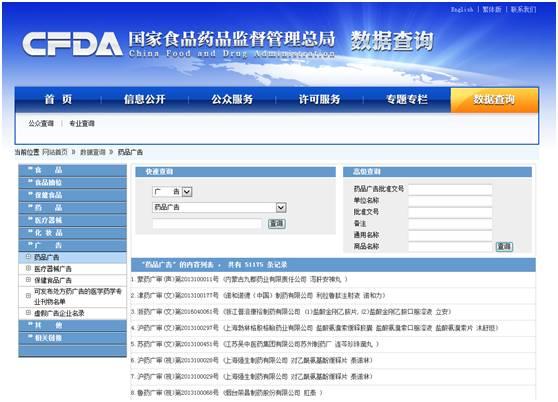Switch to 专业查询 sub-navigation
558x402 pixels.
click(82, 123)
